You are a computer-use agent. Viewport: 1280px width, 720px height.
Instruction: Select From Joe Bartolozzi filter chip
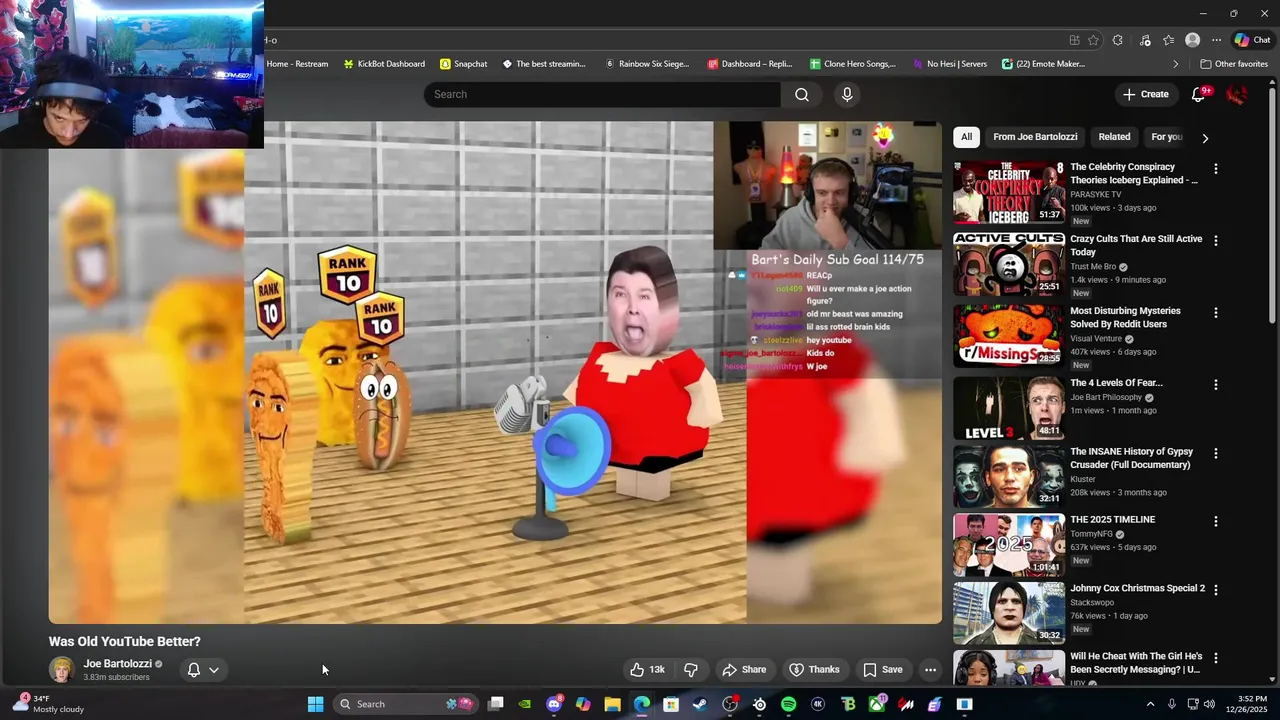click(x=1035, y=137)
